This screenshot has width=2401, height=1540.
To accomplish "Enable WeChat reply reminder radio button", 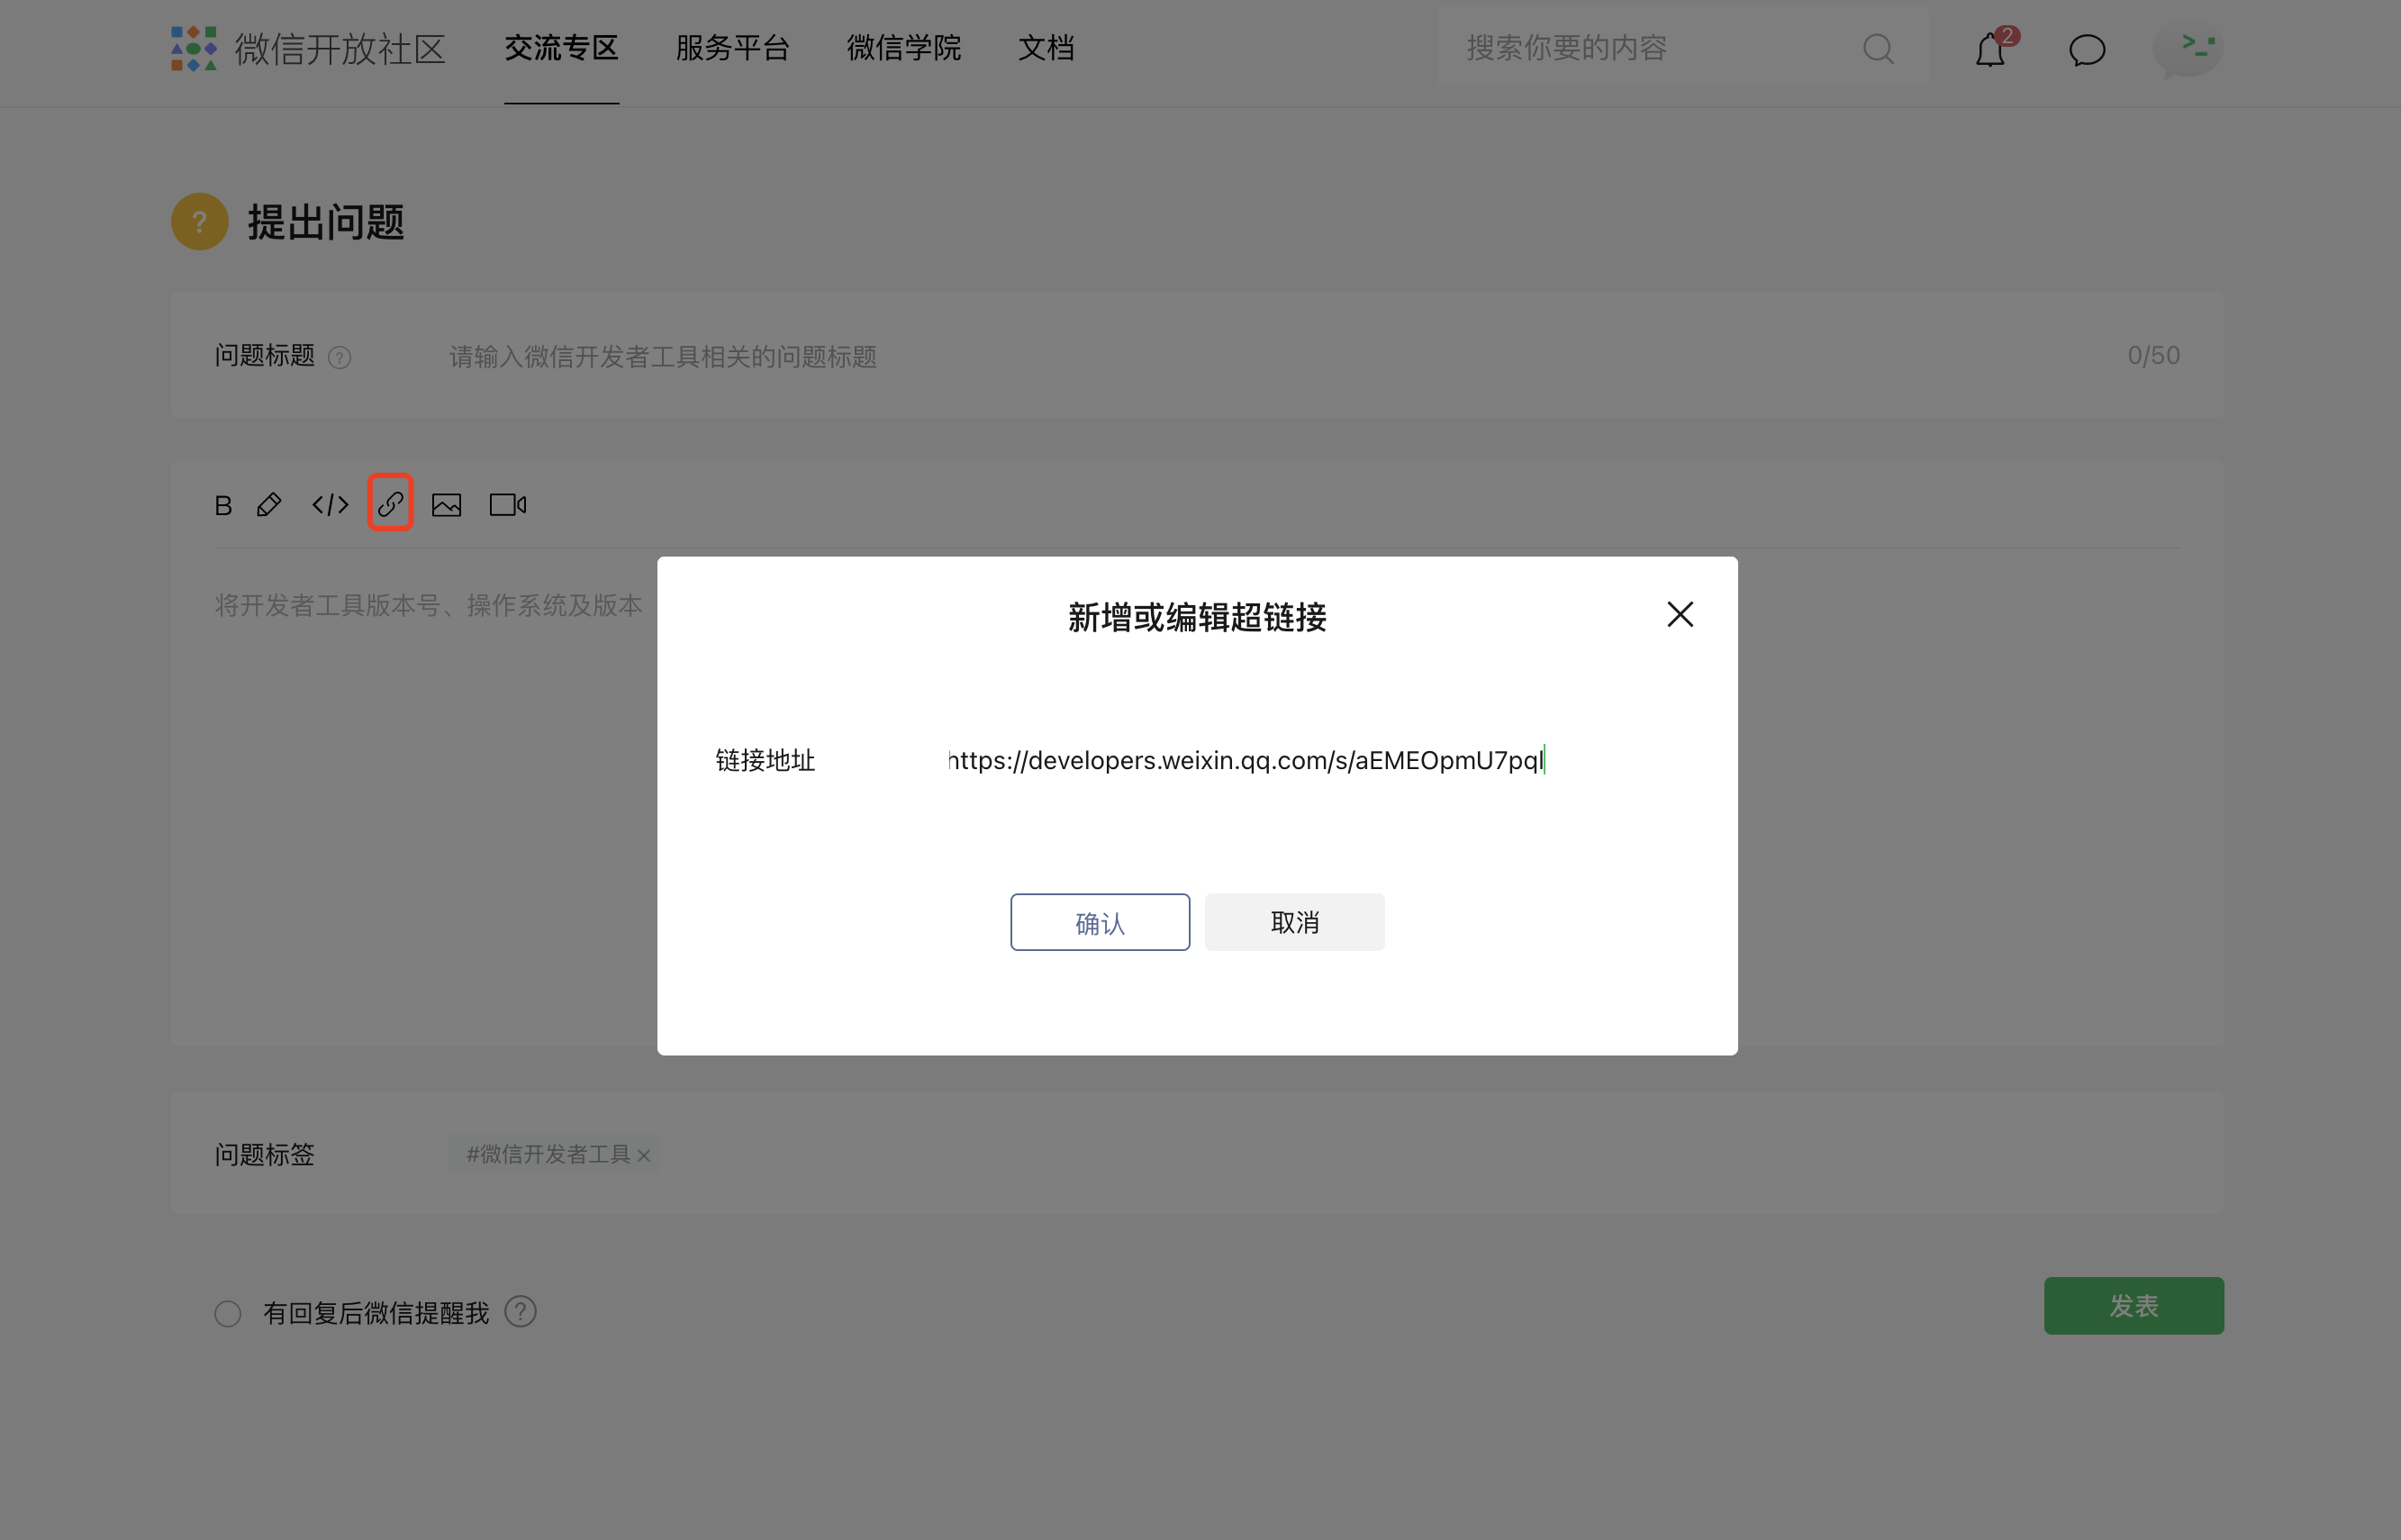I will pos(228,1313).
